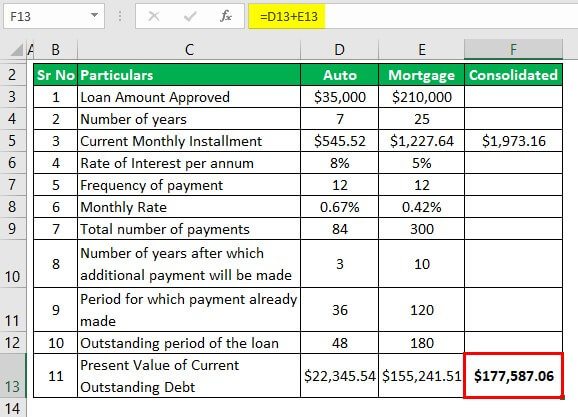578x417 pixels.
Task: Select 'Current Monthly Installment' cell
Action: click(189, 141)
